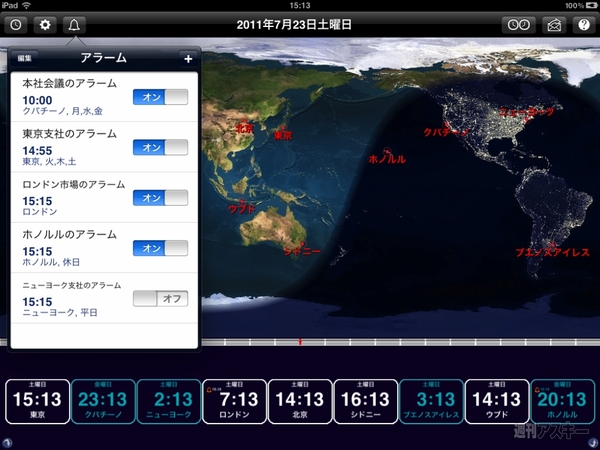
Task: Tap the ニューヨーク 2:13 clock tile
Action: pyautogui.click(x=169, y=401)
